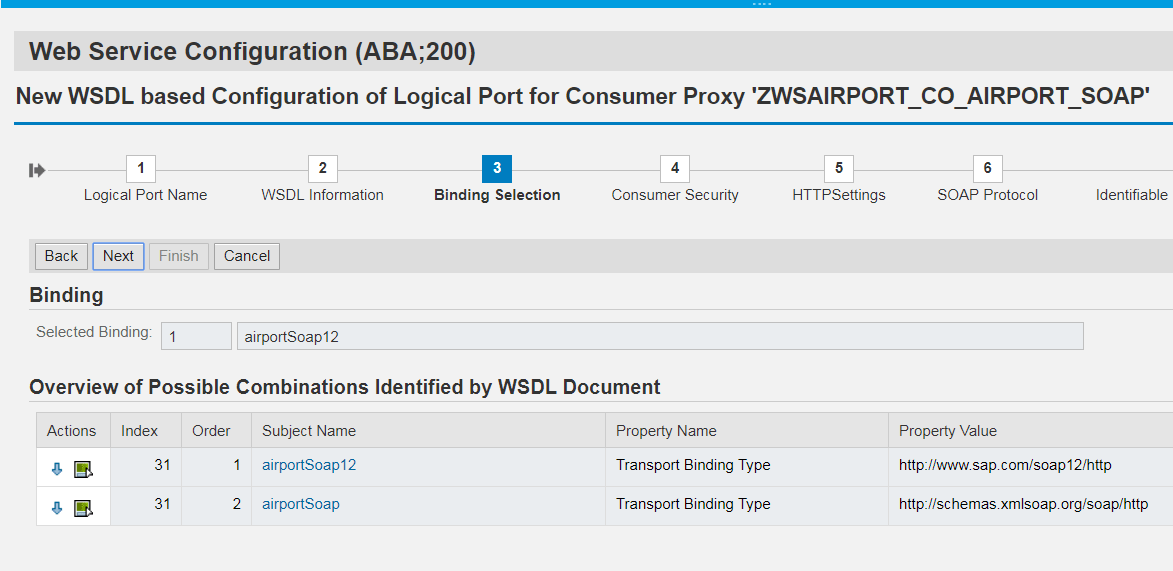Switch to step 5 HTTPSettings
The image size is (1173, 571).
tap(839, 169)
